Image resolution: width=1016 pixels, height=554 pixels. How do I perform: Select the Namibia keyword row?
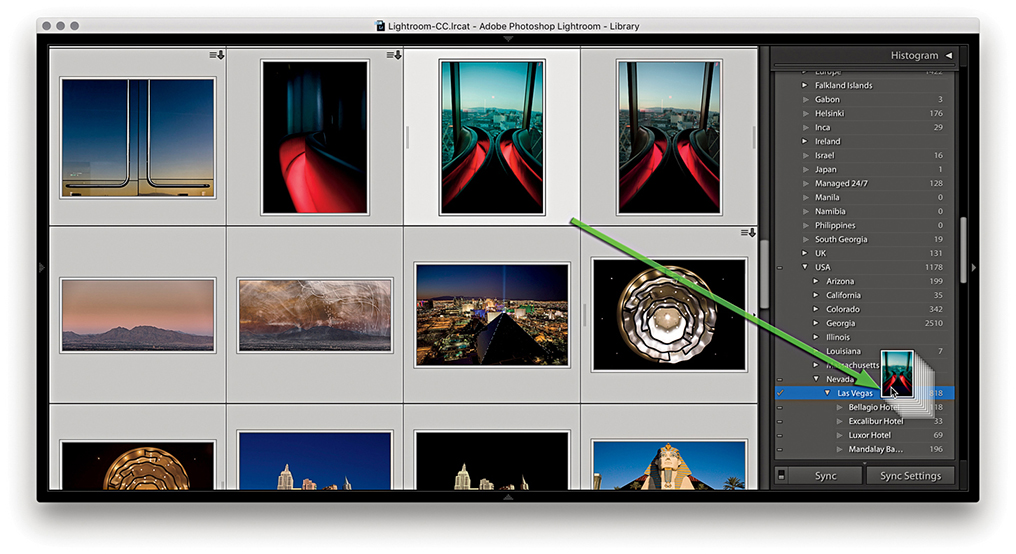point(864,211)
